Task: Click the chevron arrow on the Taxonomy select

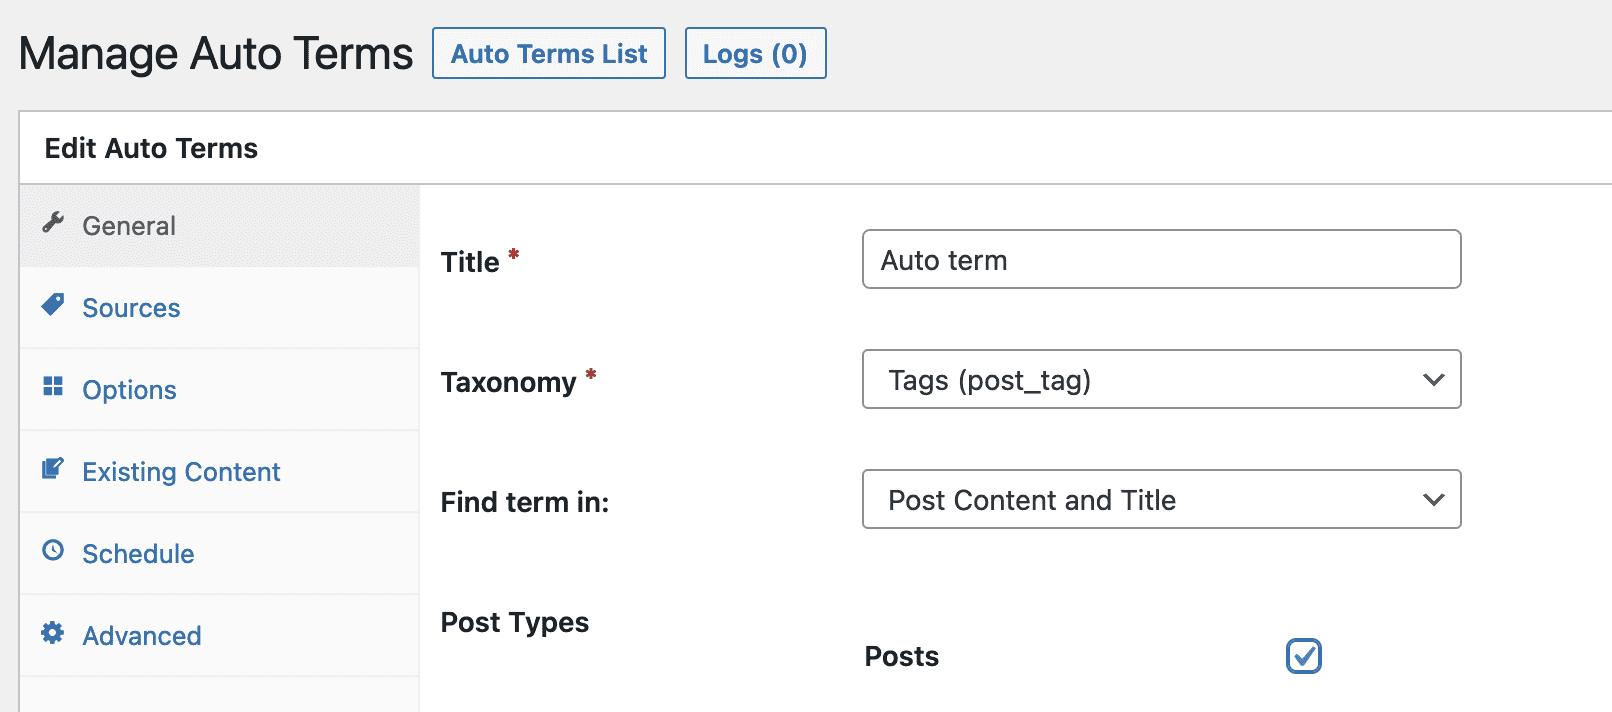Action: pos(1433,380)
